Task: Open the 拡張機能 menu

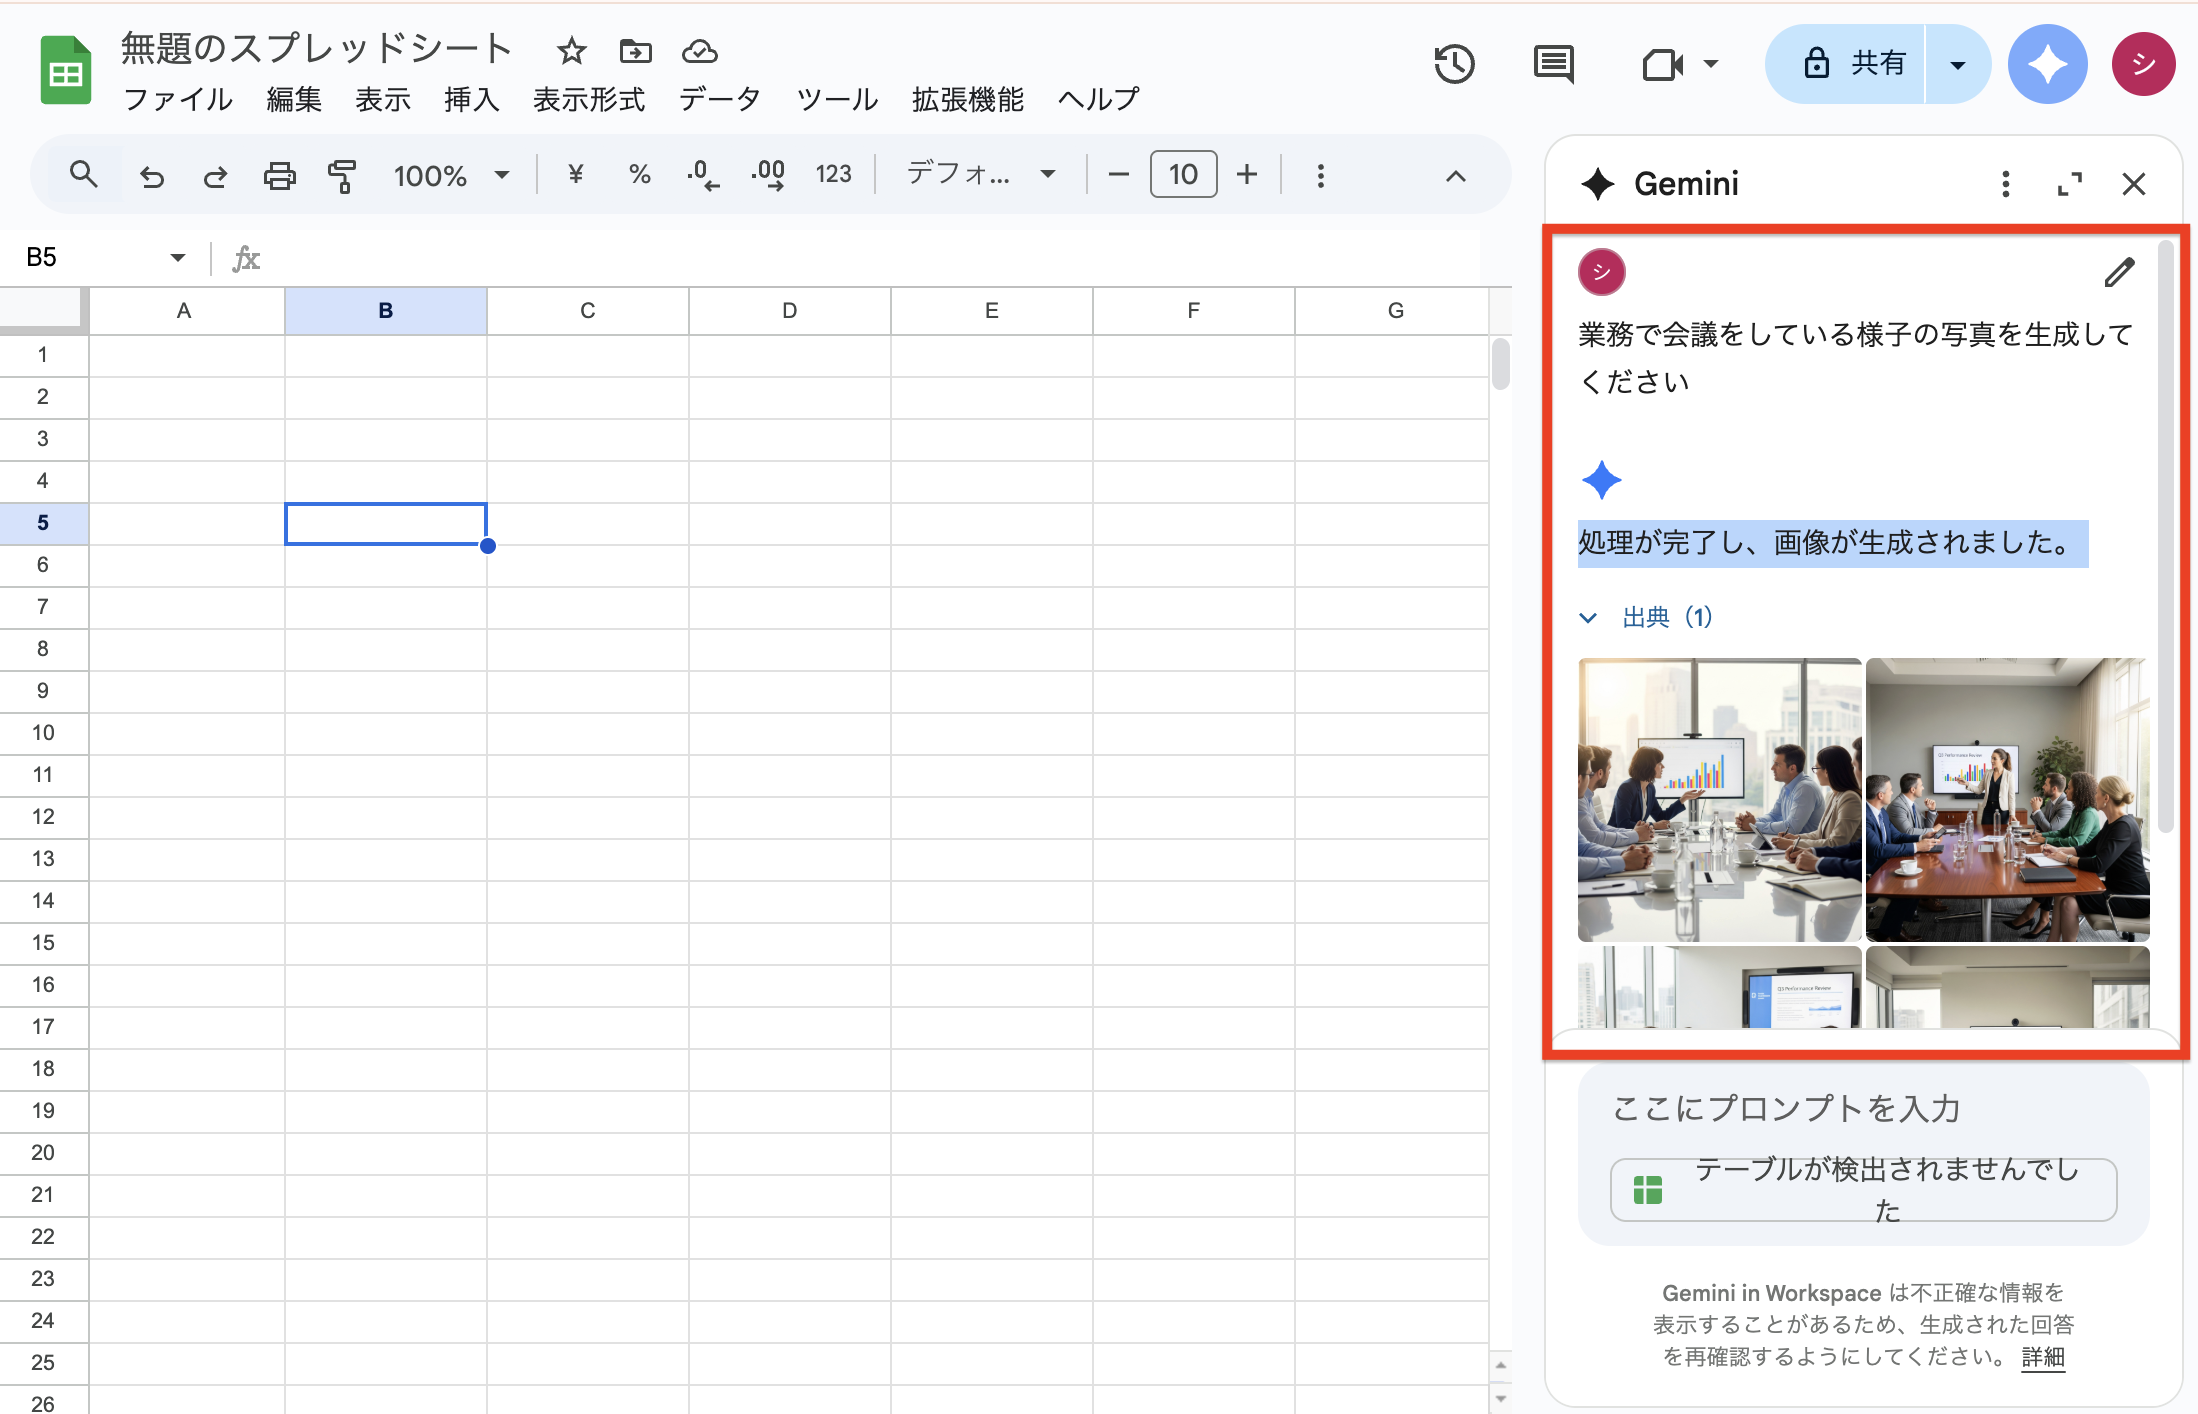Action: point(967,99)
